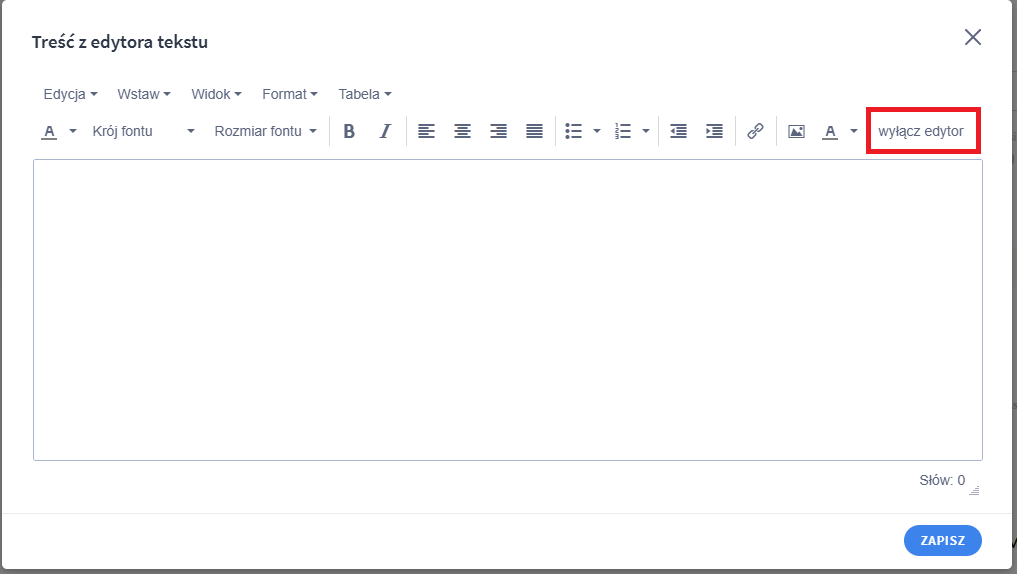The height and width of the screenshot is (574, 1017).
Task: Click the editor resize handle corner
Action: (x=974, y=490)
